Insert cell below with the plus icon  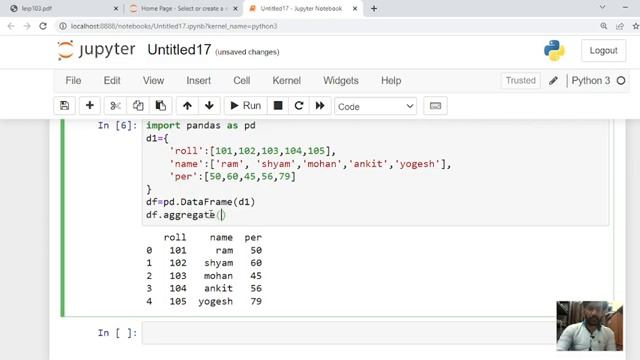(90, 106)
